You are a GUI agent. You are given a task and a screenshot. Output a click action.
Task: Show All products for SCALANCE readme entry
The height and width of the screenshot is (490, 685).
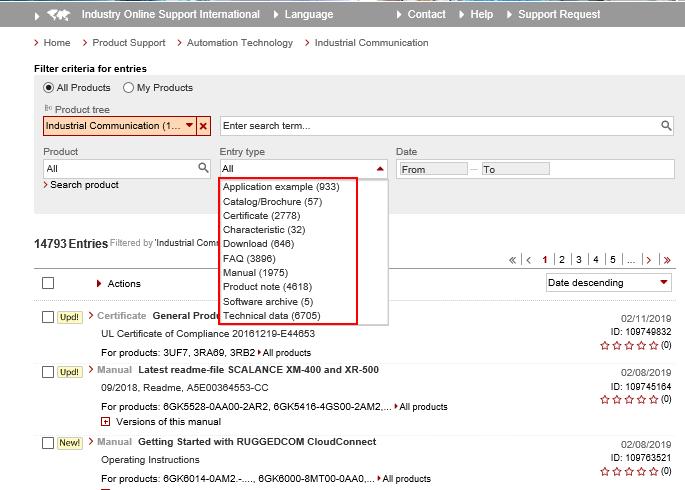(x=421, y=407)
